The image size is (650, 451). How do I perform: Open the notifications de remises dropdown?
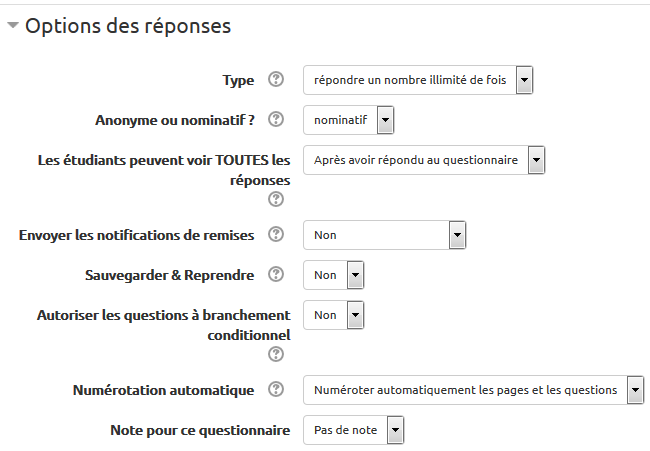pyautogui.click(x=385, y=235)
